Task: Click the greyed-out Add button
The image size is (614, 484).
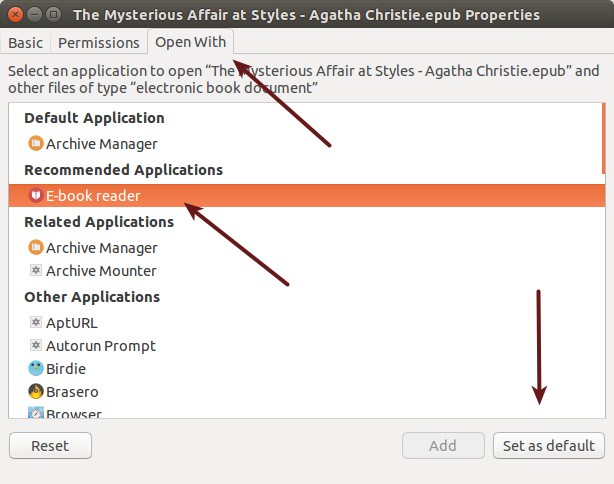Action: click(443, 446)
